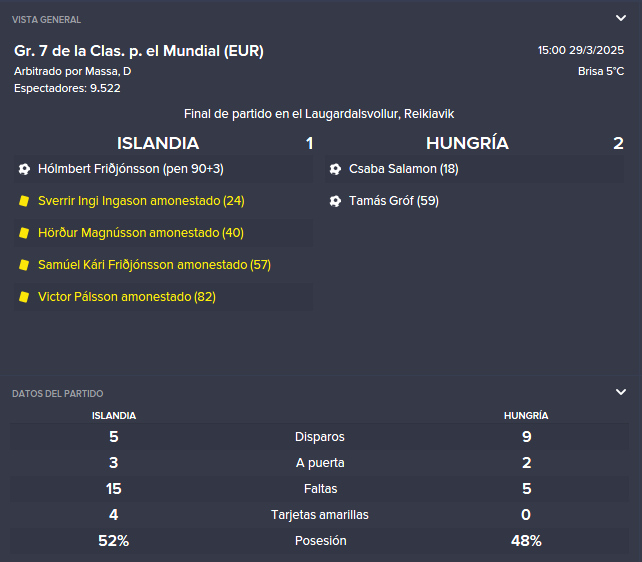Open Victor Pálsson booking event
Viewport: 642px width, 562px height.
(x=163, y=297)
